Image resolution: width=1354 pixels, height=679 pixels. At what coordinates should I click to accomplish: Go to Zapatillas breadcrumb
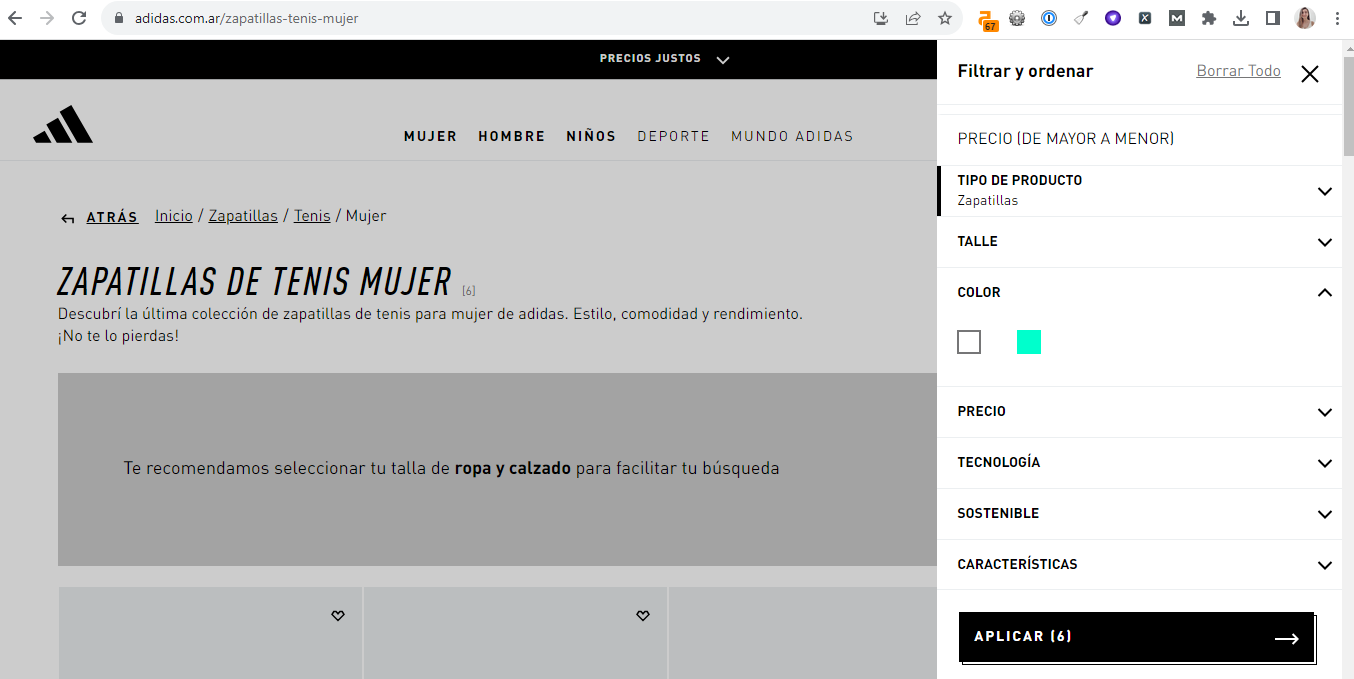coord(243,216)
